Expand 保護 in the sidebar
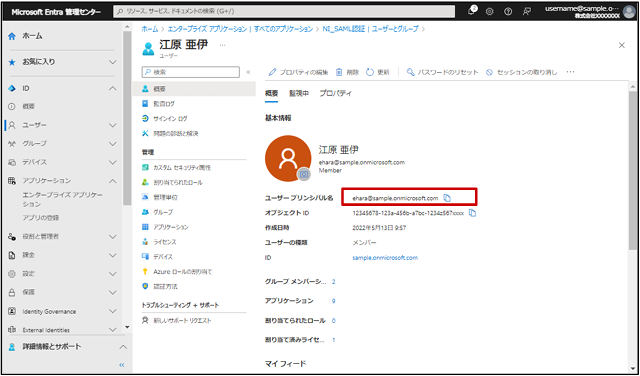Screen dimensions: 640x376 coord(113,293)
